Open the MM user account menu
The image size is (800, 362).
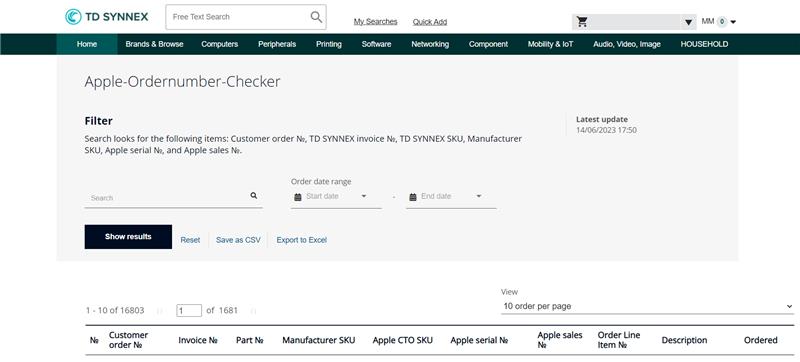pyautogui.click(x=719, y=21)
